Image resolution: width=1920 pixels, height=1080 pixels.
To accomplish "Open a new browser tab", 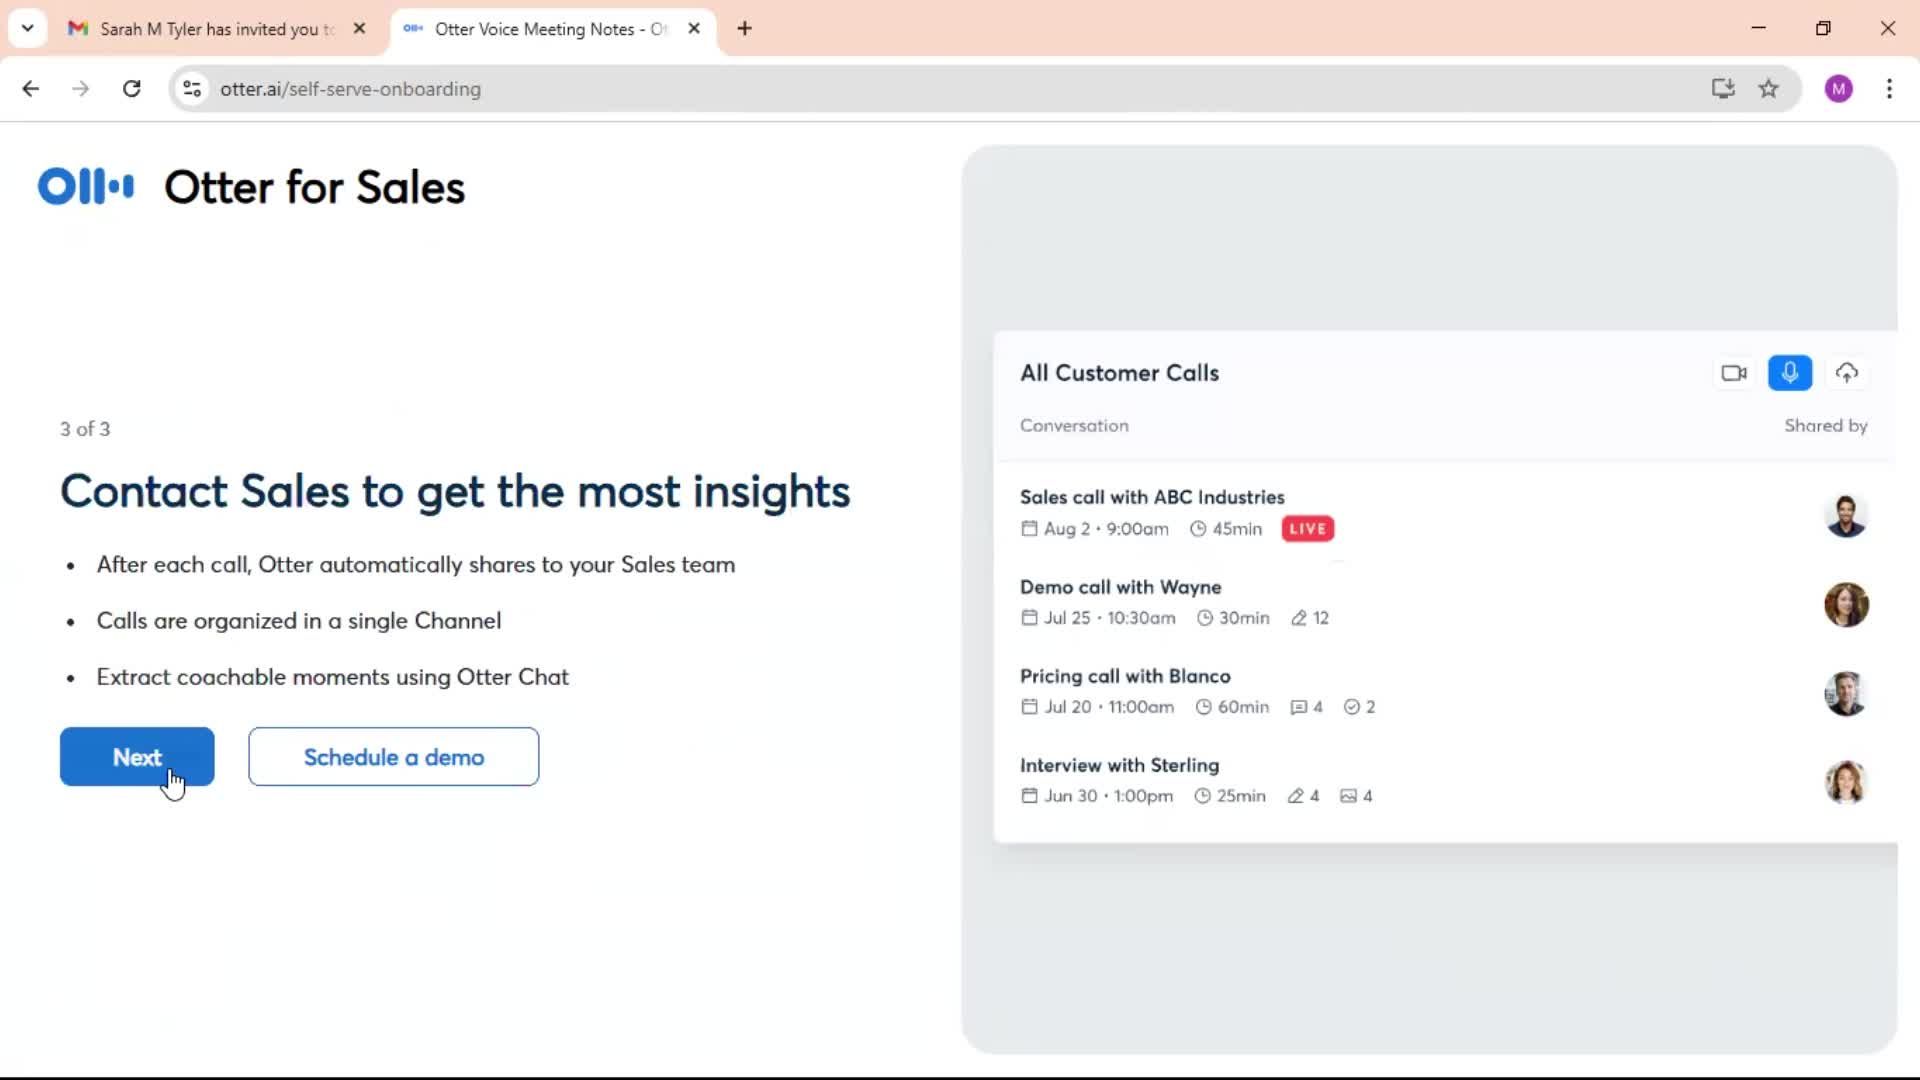I will coord(744,29).
